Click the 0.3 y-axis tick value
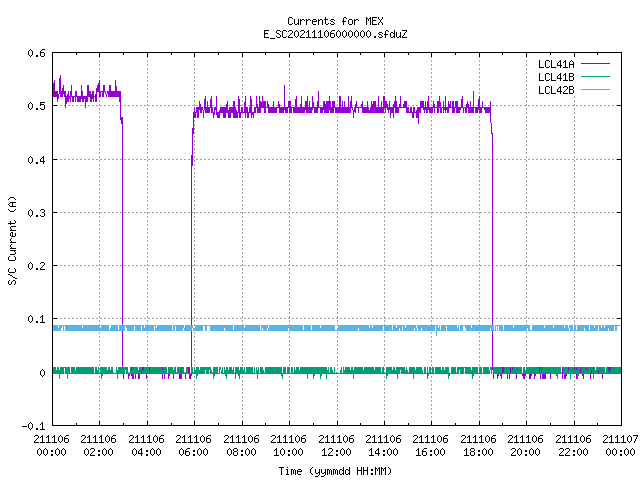Viewport: 640px width, 480px height. [36, 213]
